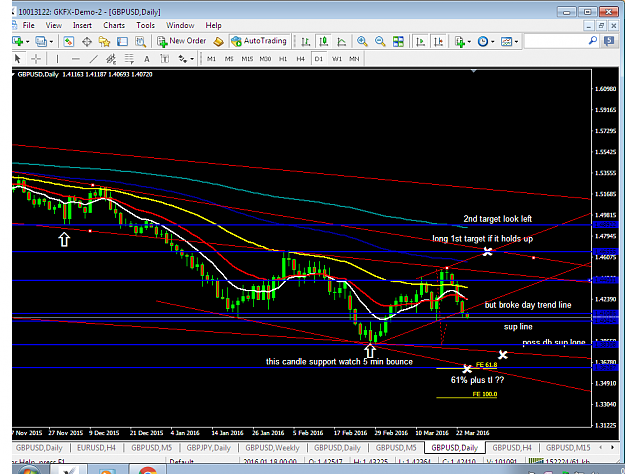
Task: Open the chat notifications icon
Action: click(x=609, y=41)
